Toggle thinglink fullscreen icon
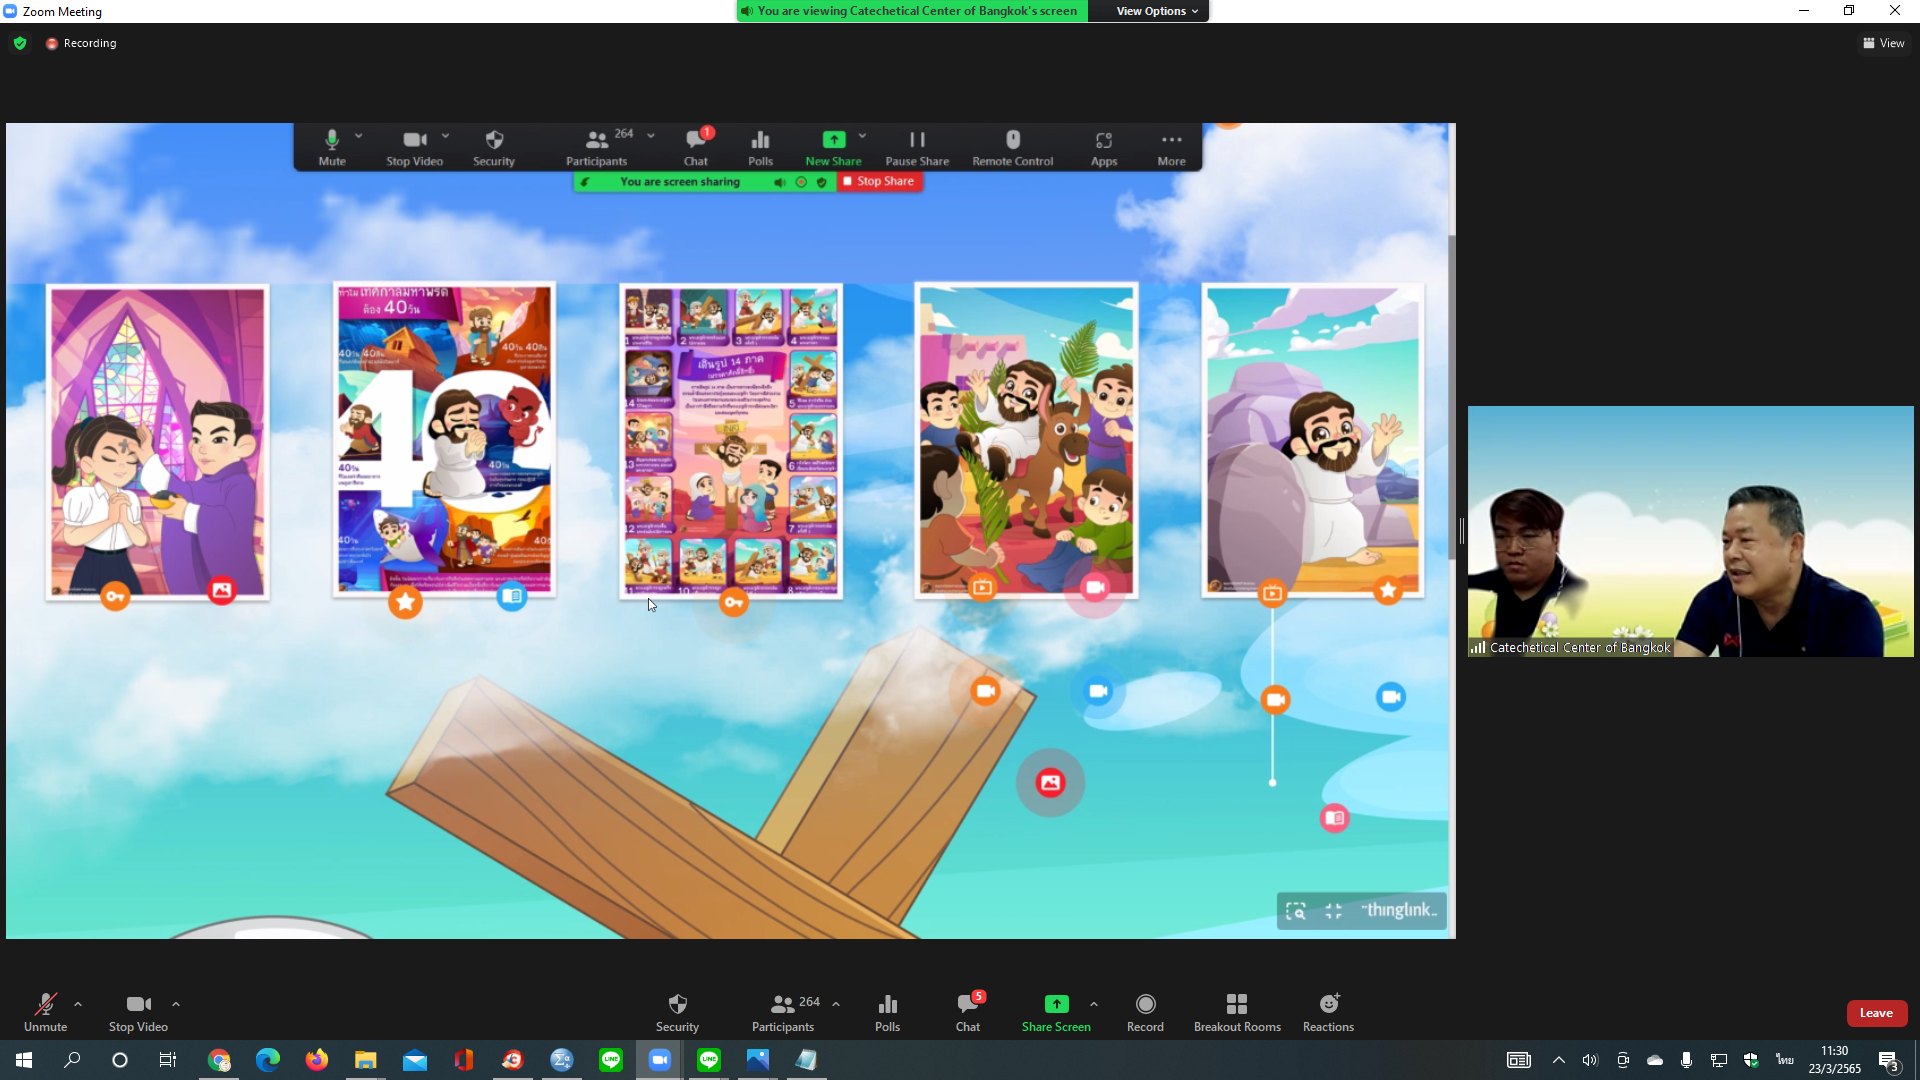 click(1333, 911)
